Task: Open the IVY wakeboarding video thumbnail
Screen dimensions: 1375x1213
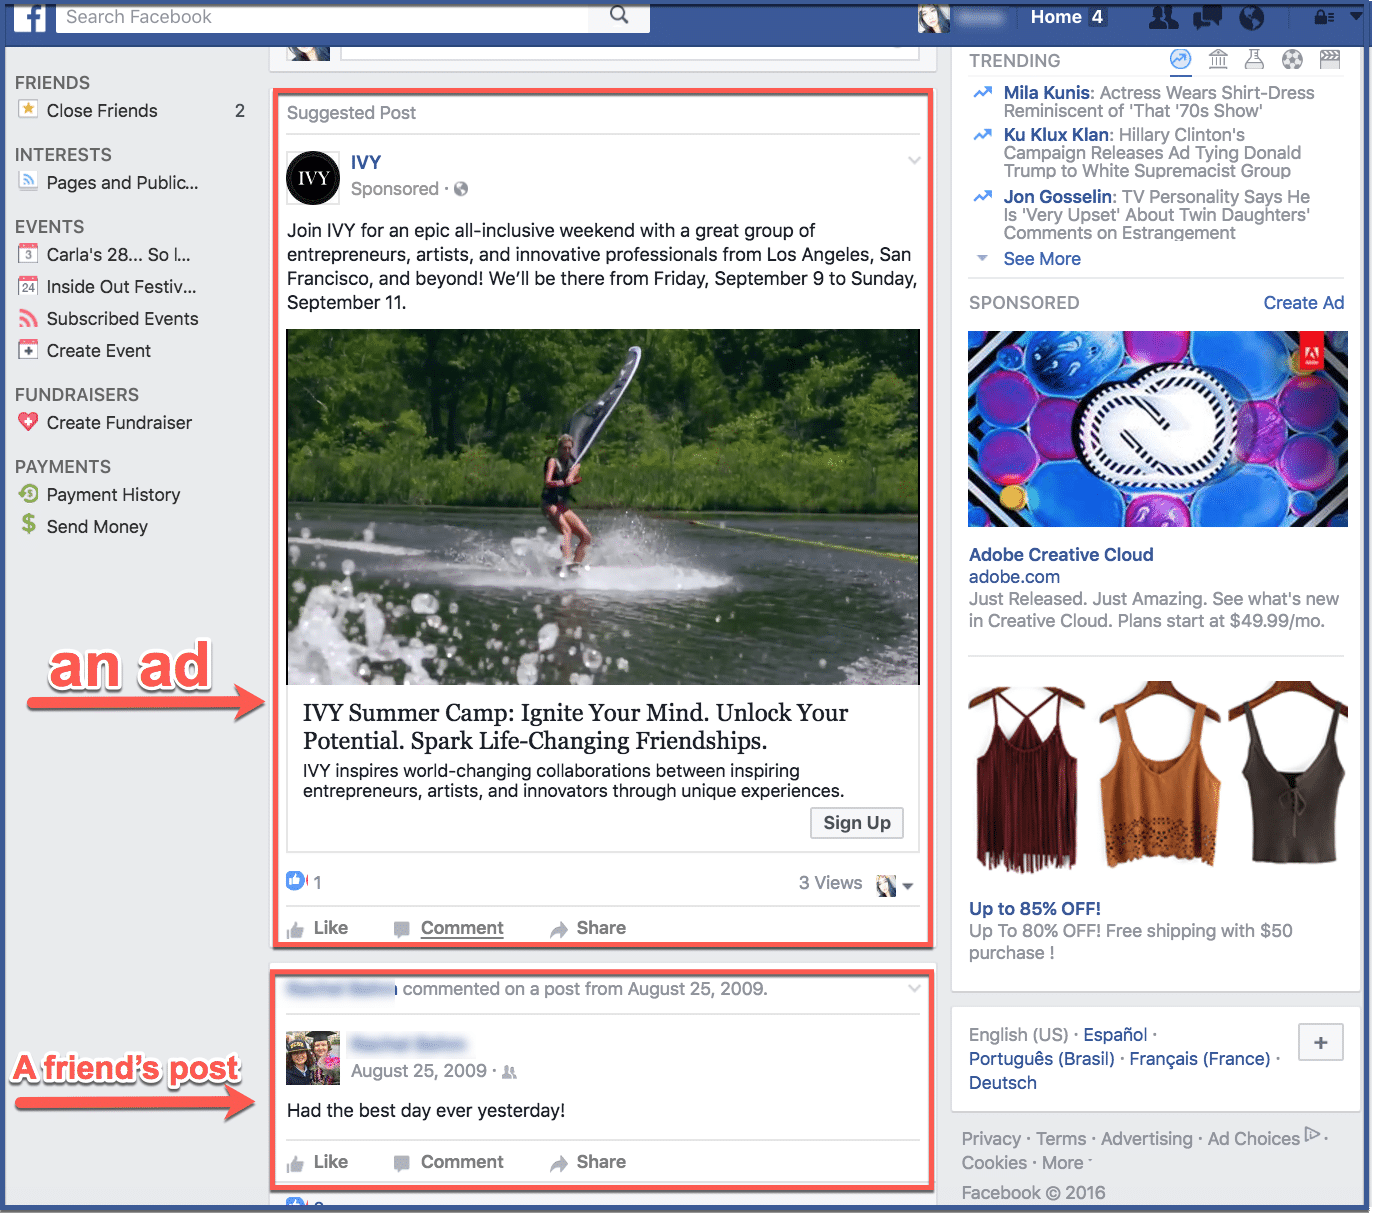Action: tap(603, 507)
